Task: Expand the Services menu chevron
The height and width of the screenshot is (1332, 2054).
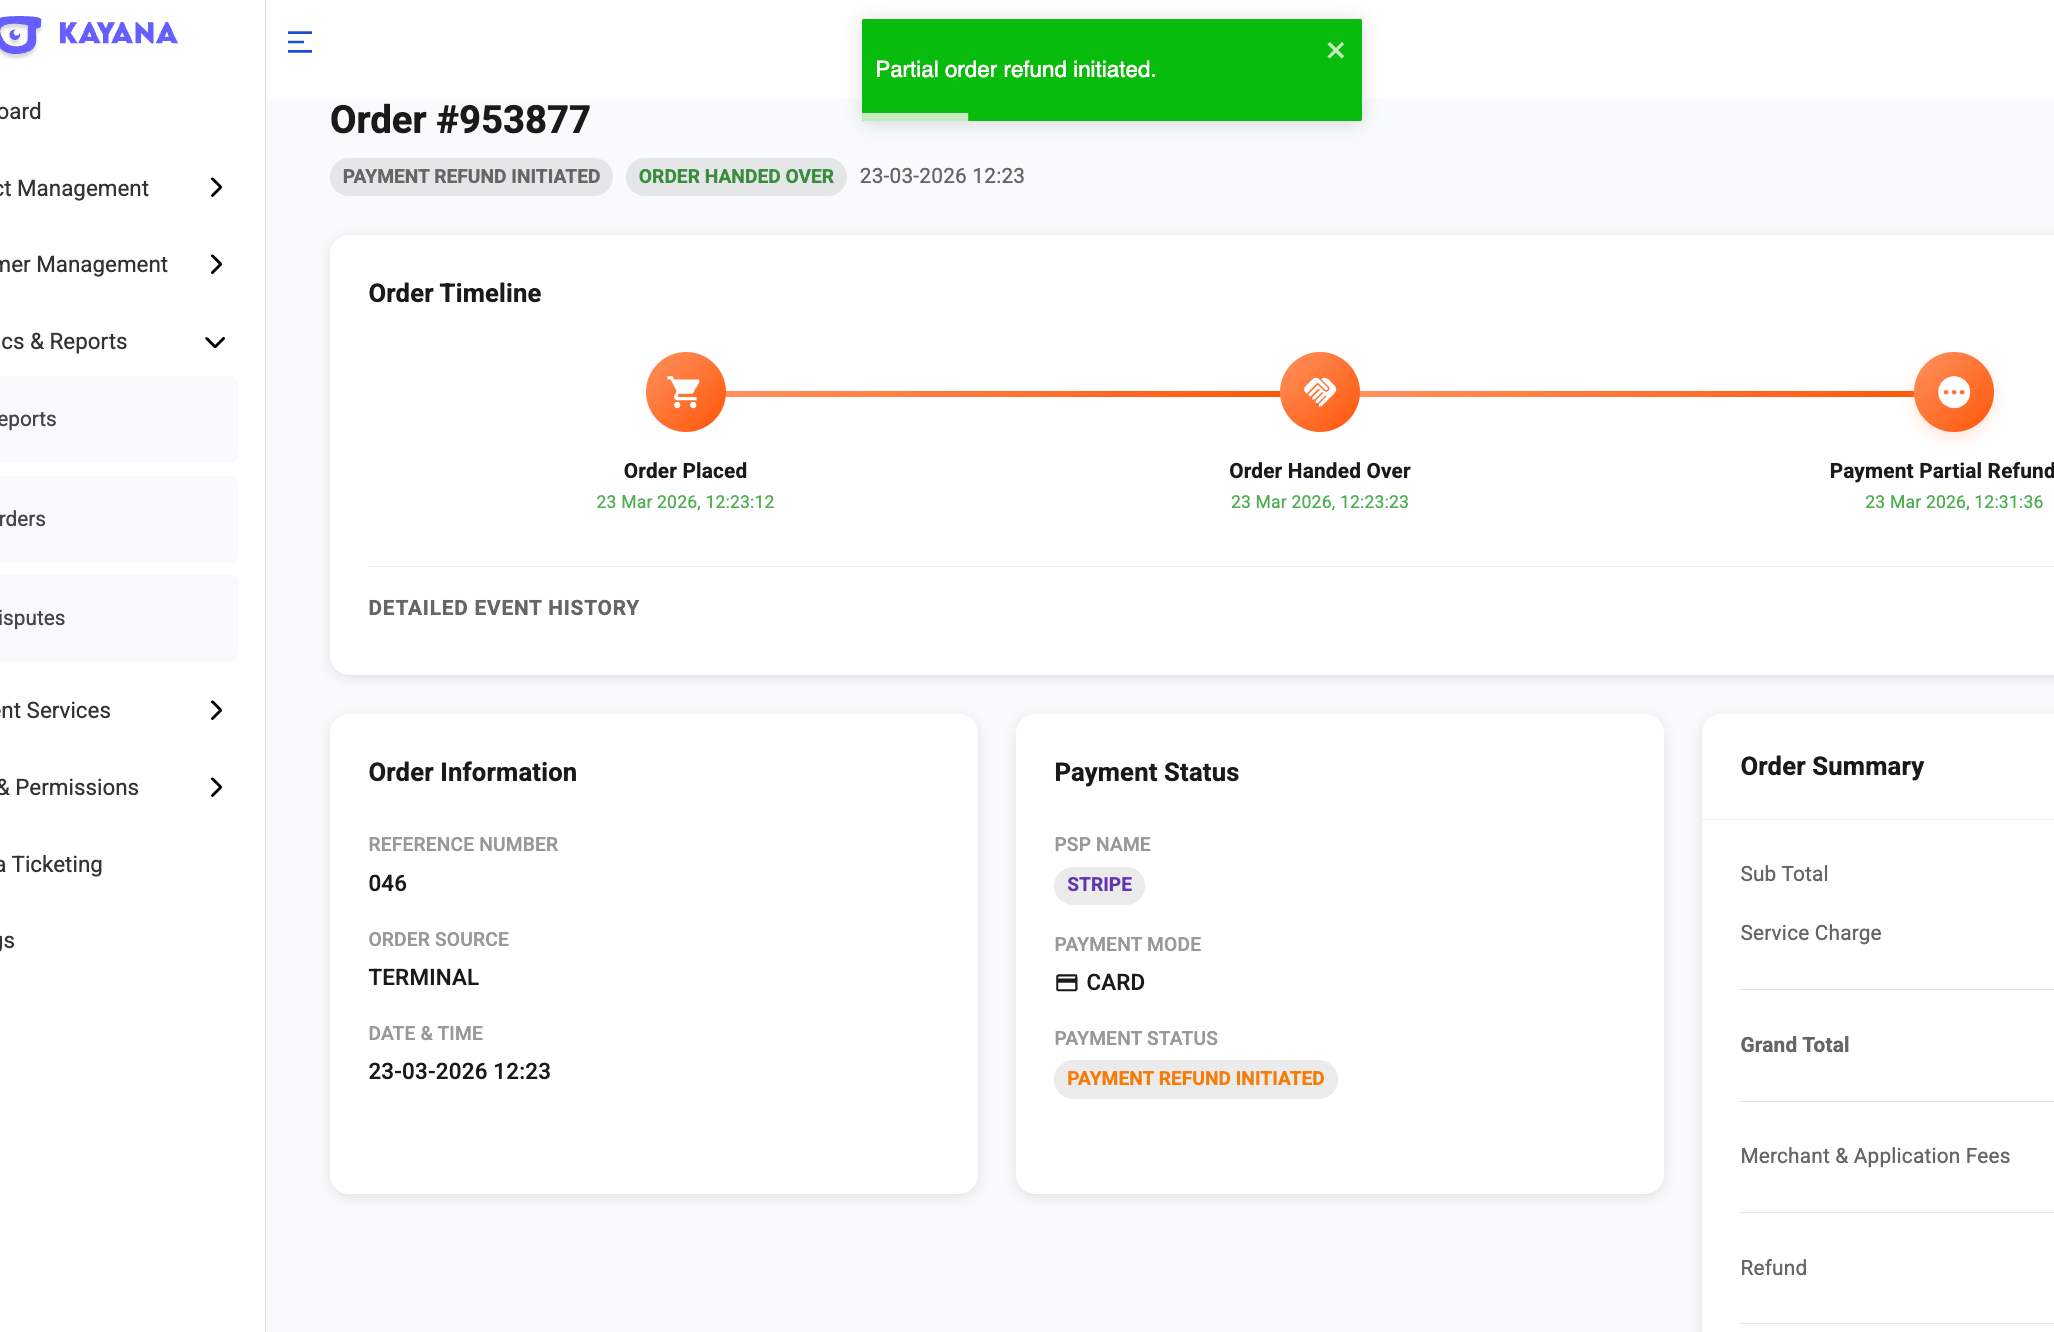Action: pos(216,710)
